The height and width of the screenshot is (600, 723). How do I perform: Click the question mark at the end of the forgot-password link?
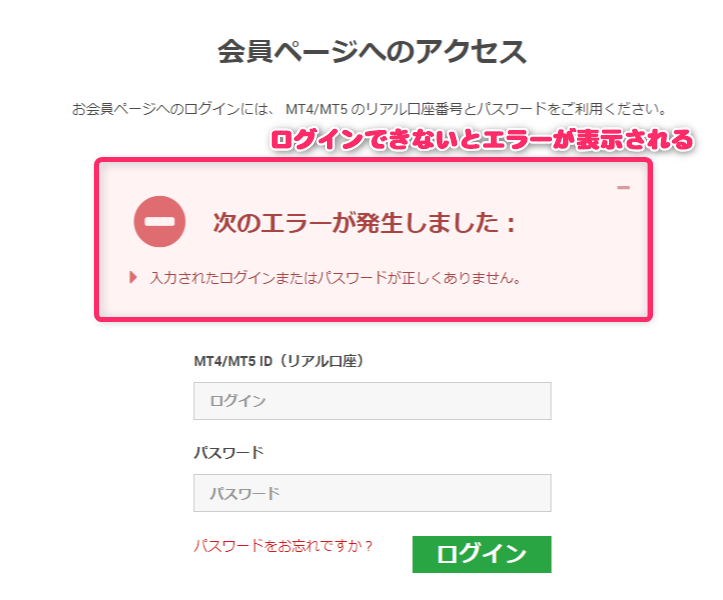point(368,546)
